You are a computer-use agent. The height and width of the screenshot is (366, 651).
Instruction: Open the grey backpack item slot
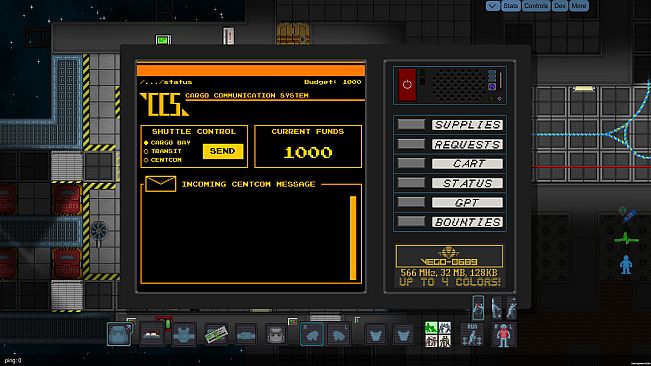(x=276, y=334)
